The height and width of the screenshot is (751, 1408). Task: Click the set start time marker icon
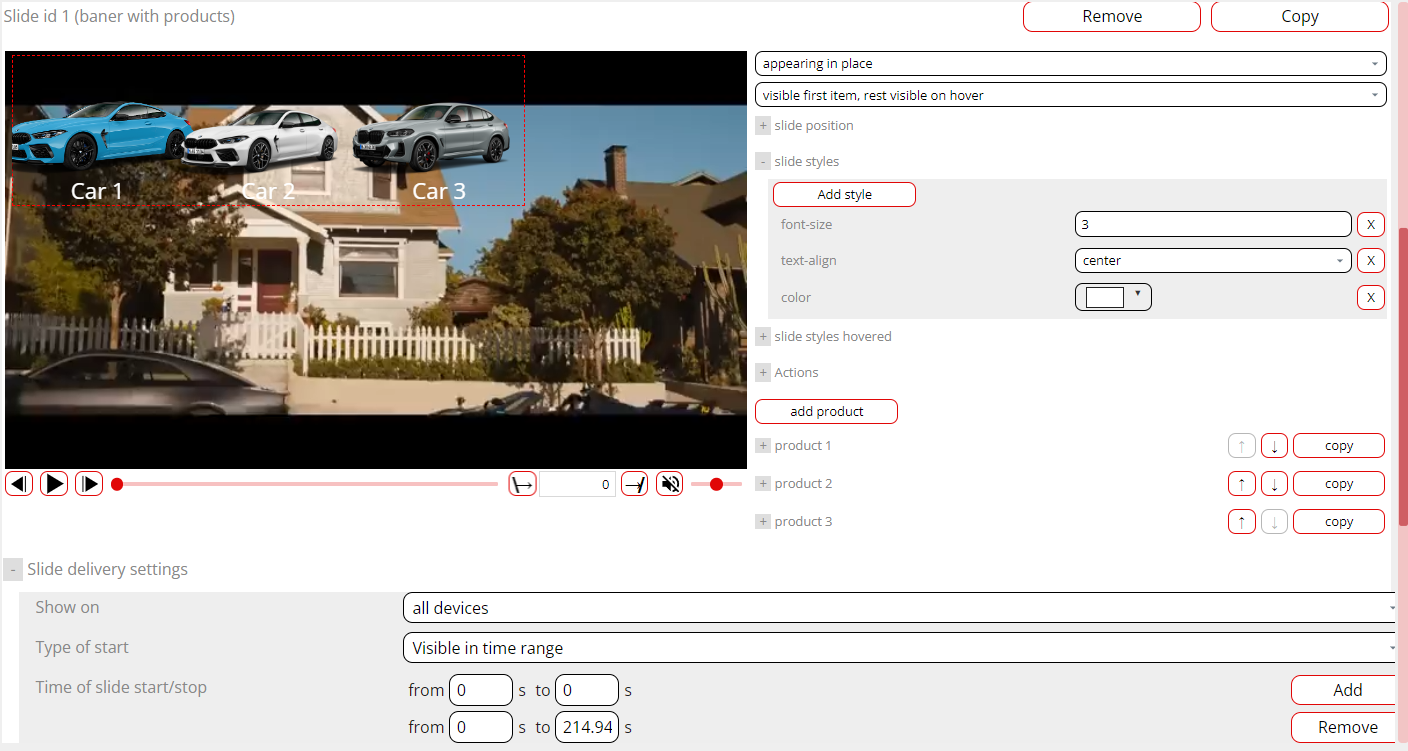pyautogui.click(x=523, y=485)
